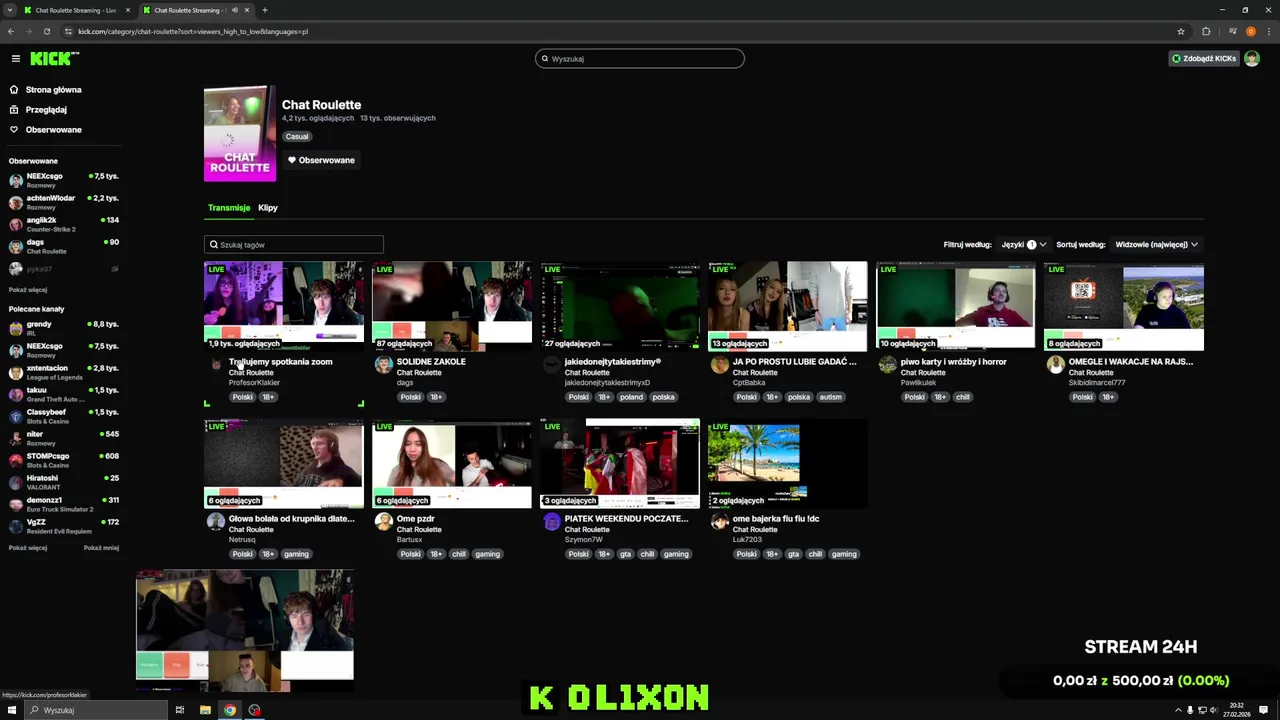Image resolution: width=1280 pixels, height=720 pixels.
Task: Switch to Transmisje tab
Action: 229,208
